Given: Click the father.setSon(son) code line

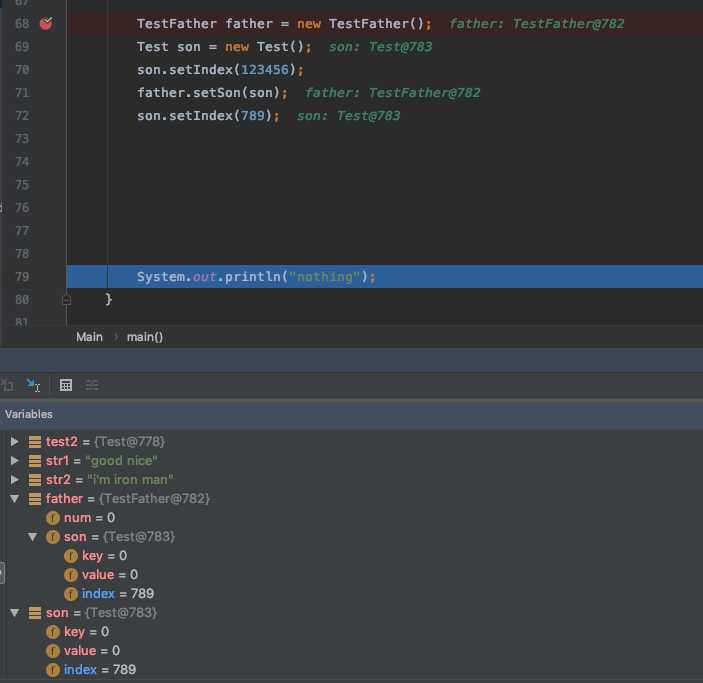Looking at the screenshot, I should pyautogui.click(x=212, y=93).
